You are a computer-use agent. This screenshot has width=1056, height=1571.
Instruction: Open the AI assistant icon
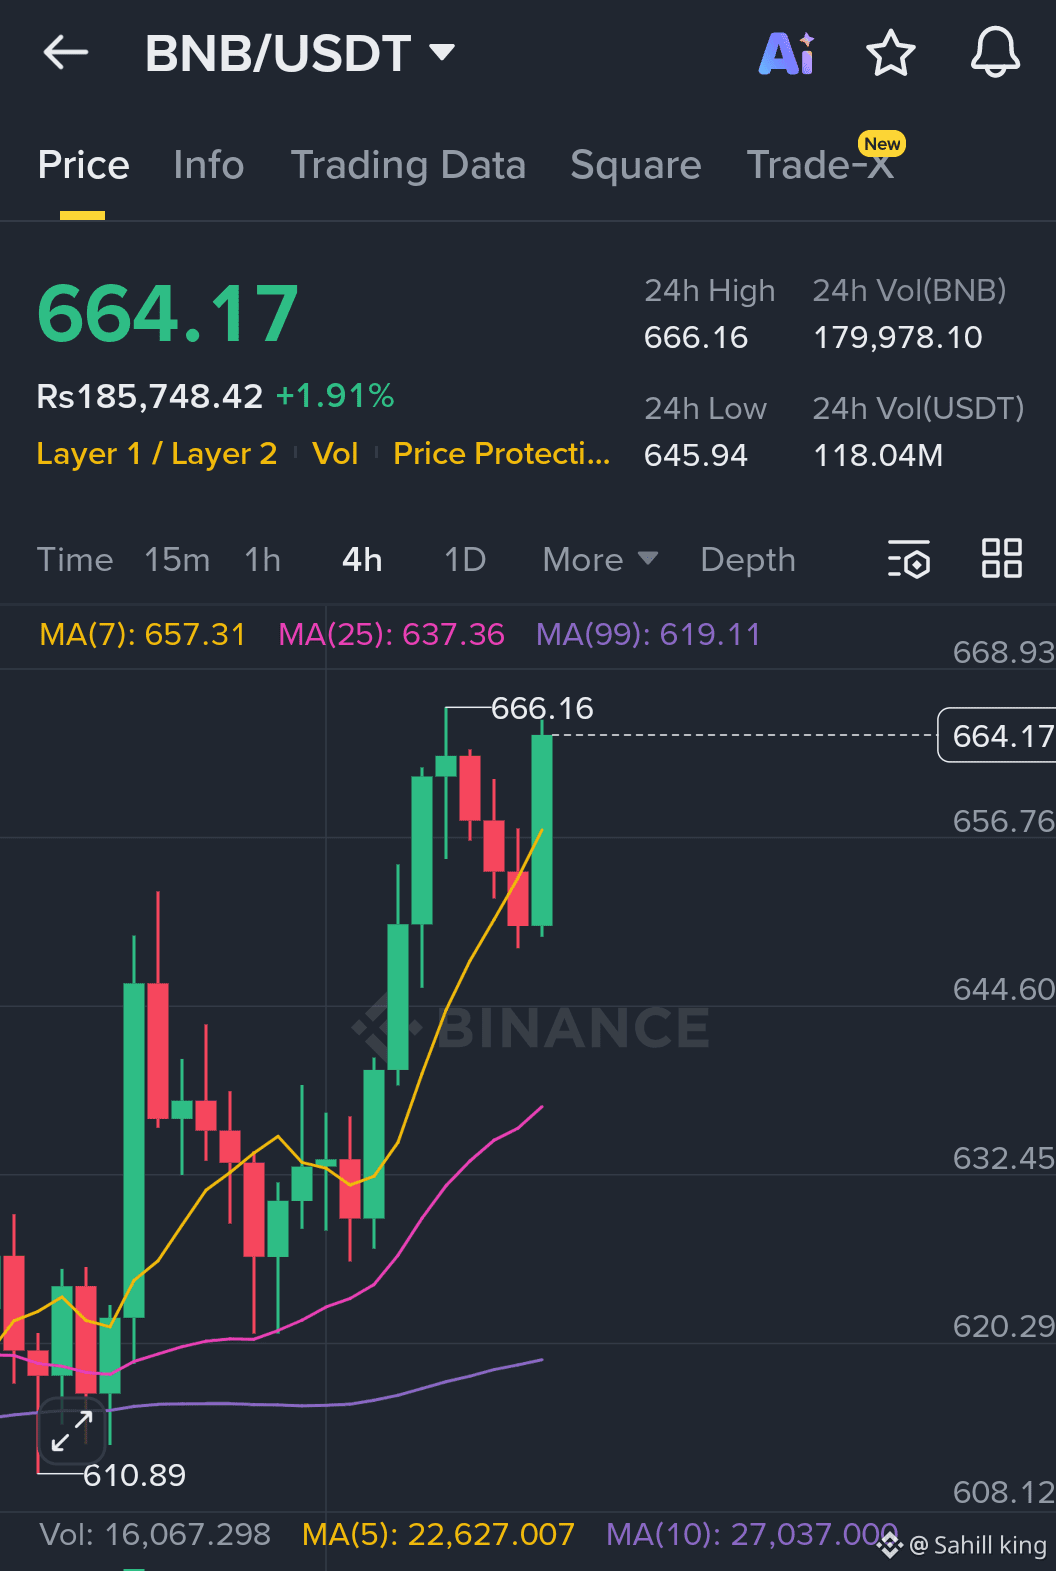point(787,54)
